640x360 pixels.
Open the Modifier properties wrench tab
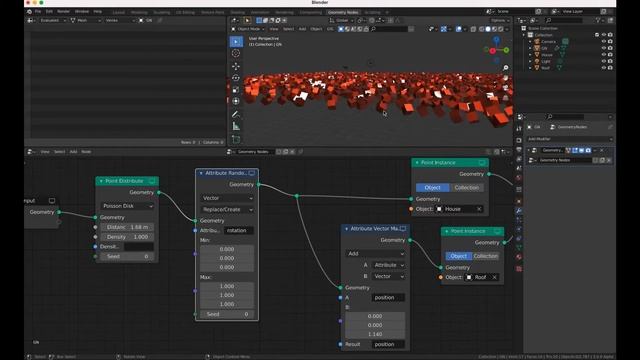point(519,211)
